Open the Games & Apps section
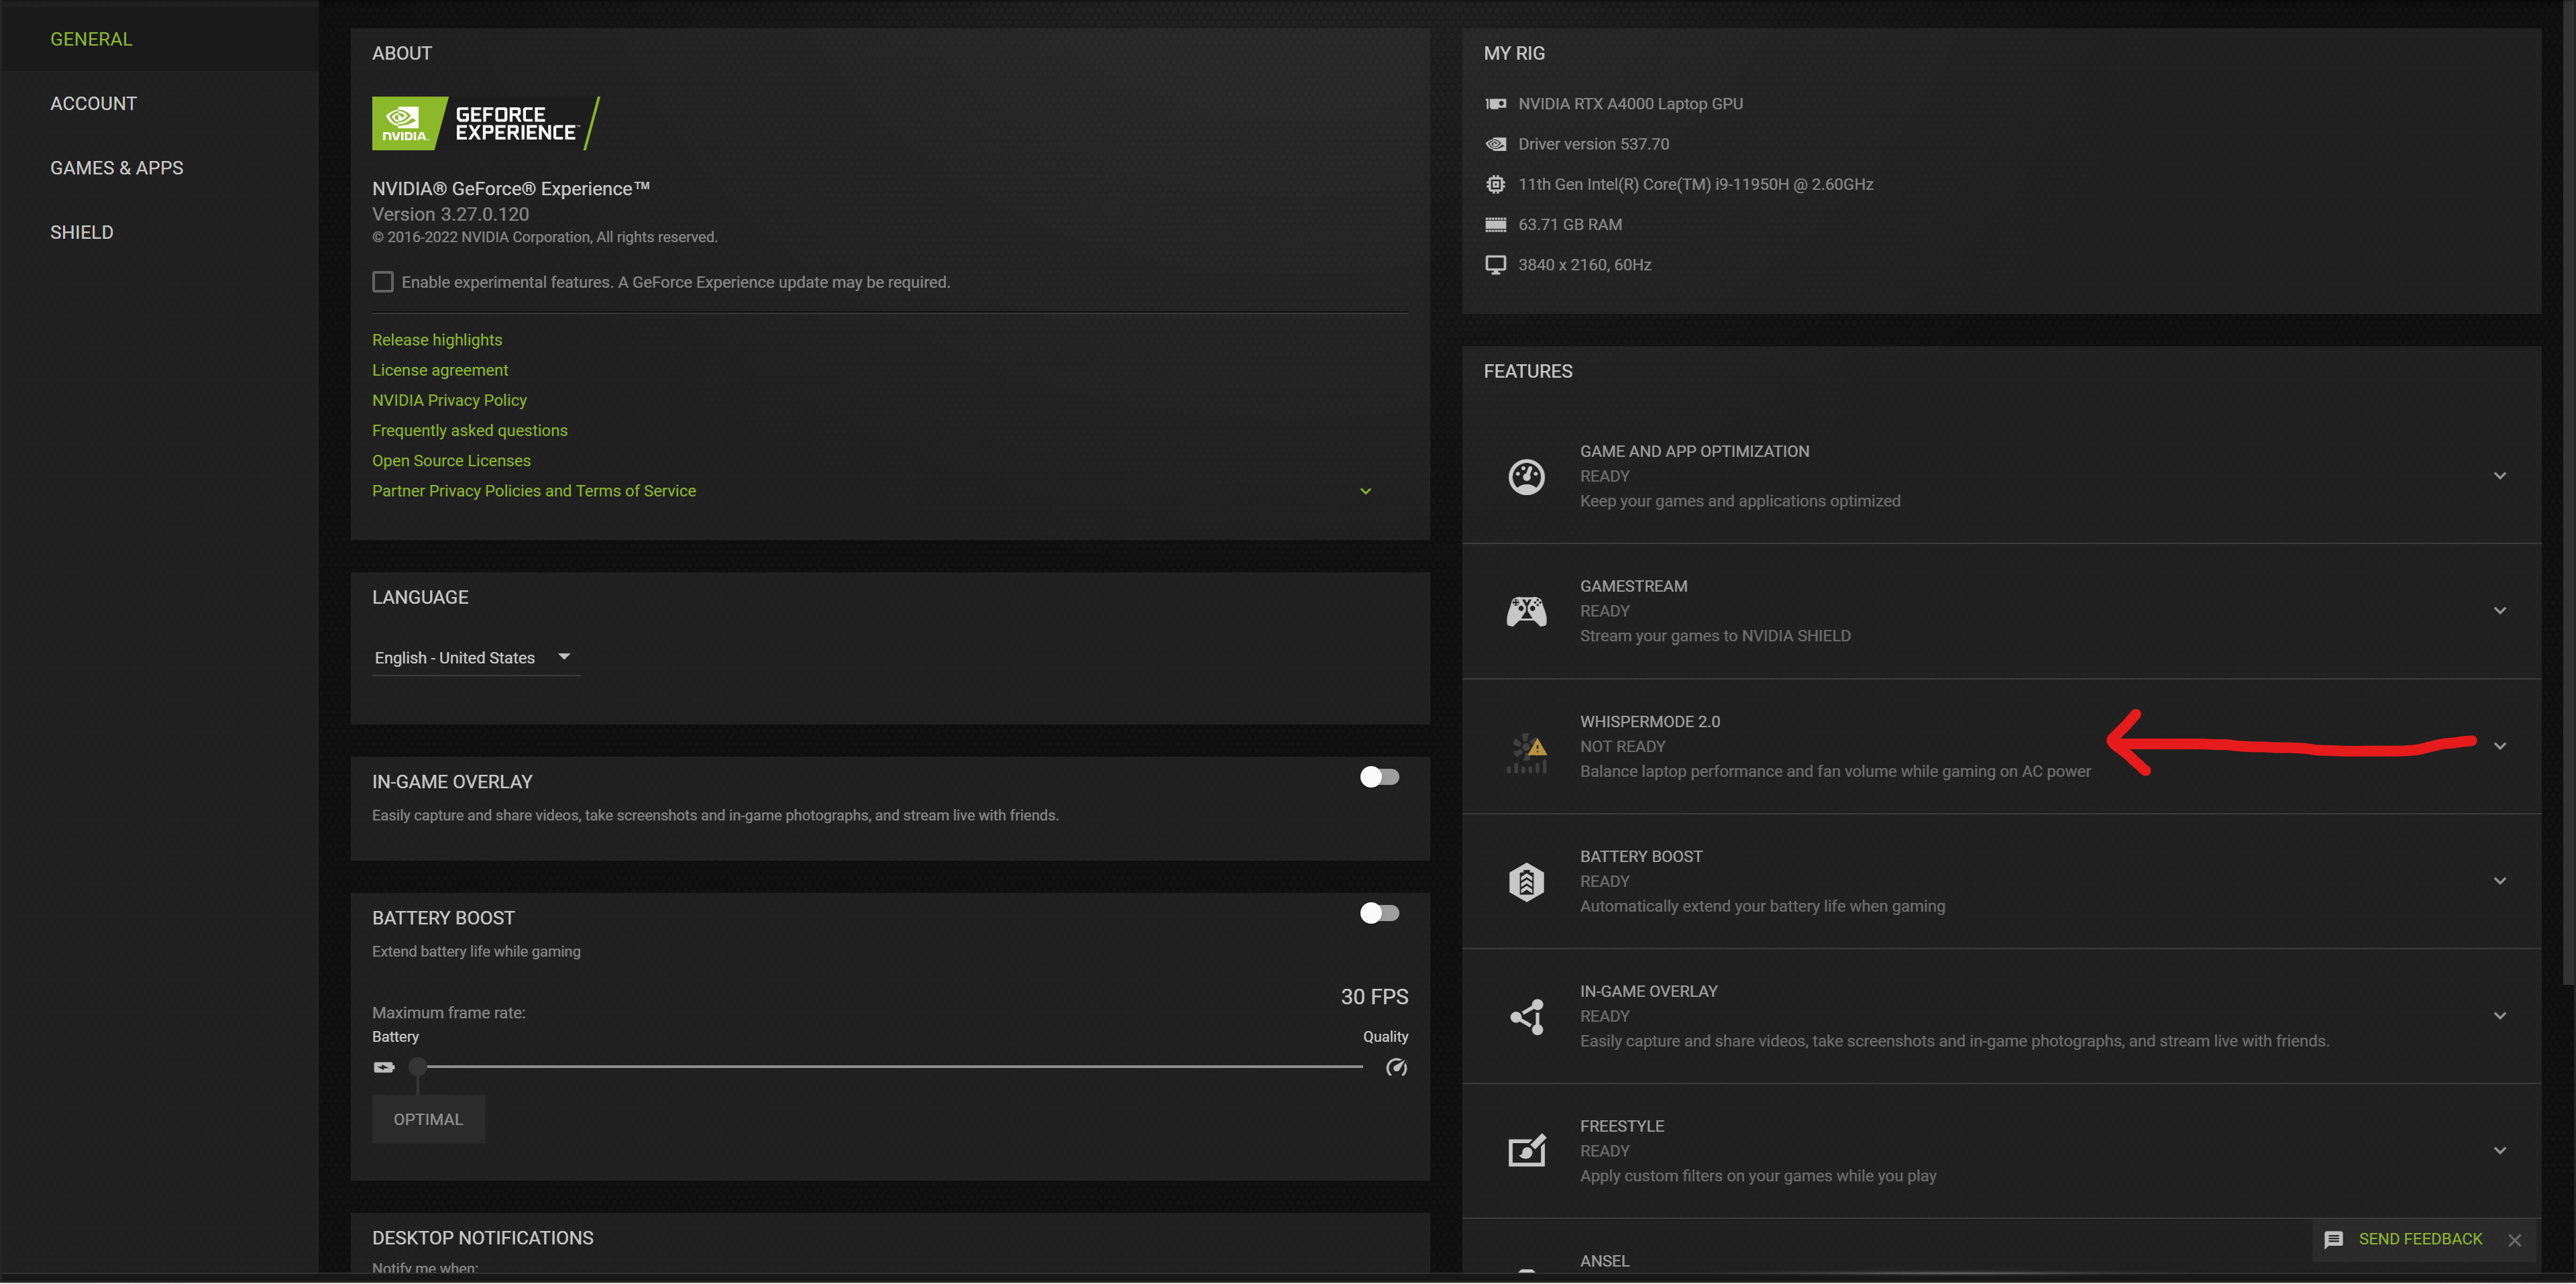 click(x=116, y=168)
